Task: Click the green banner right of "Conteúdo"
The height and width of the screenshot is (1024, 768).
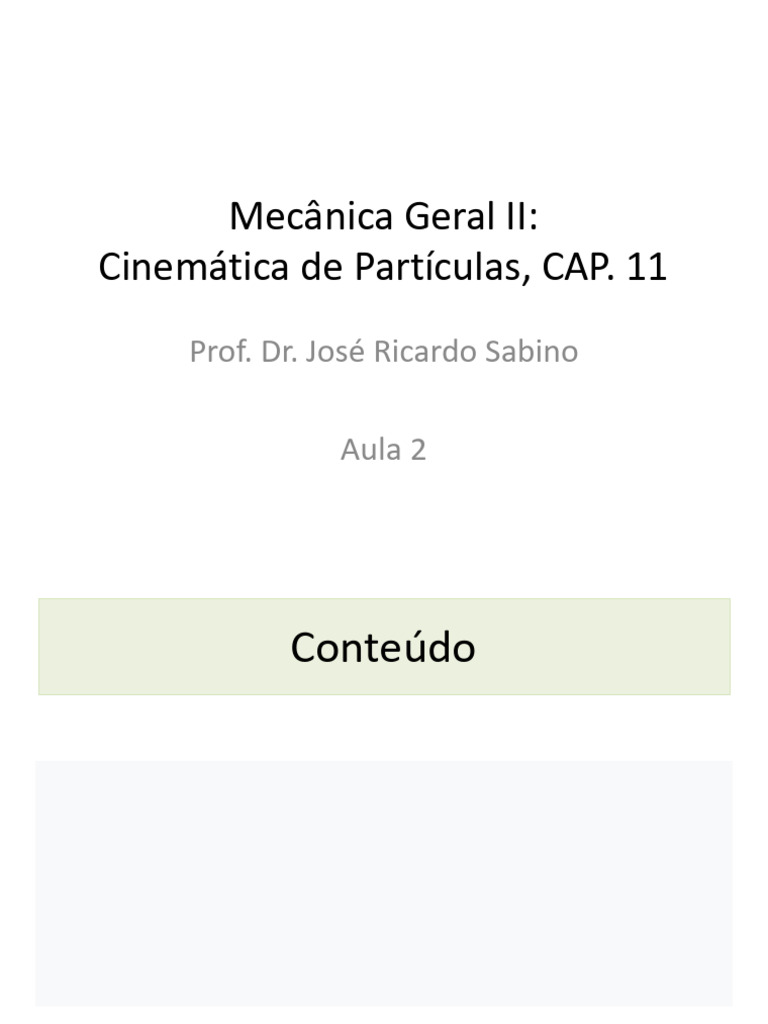Action: point(604,647)
